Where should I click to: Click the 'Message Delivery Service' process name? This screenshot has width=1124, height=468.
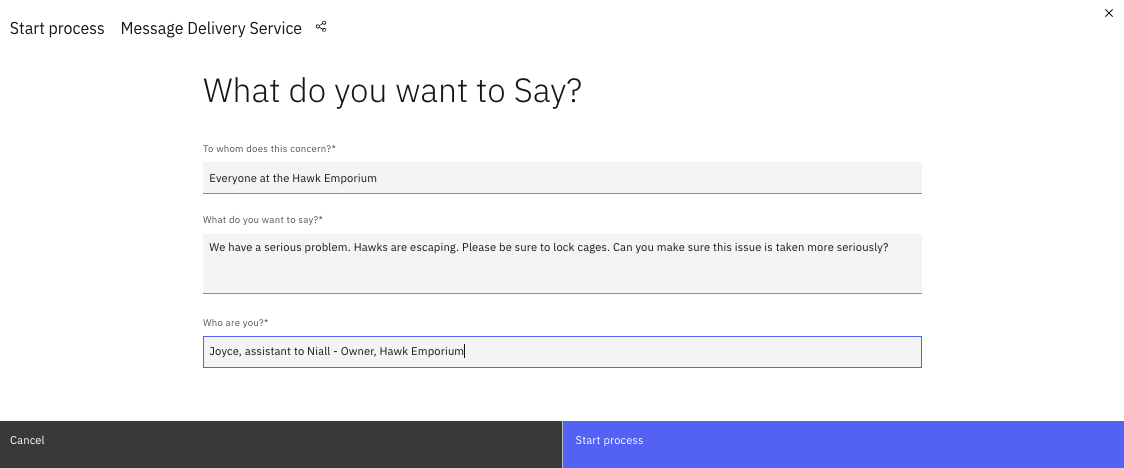click(211, 29)
